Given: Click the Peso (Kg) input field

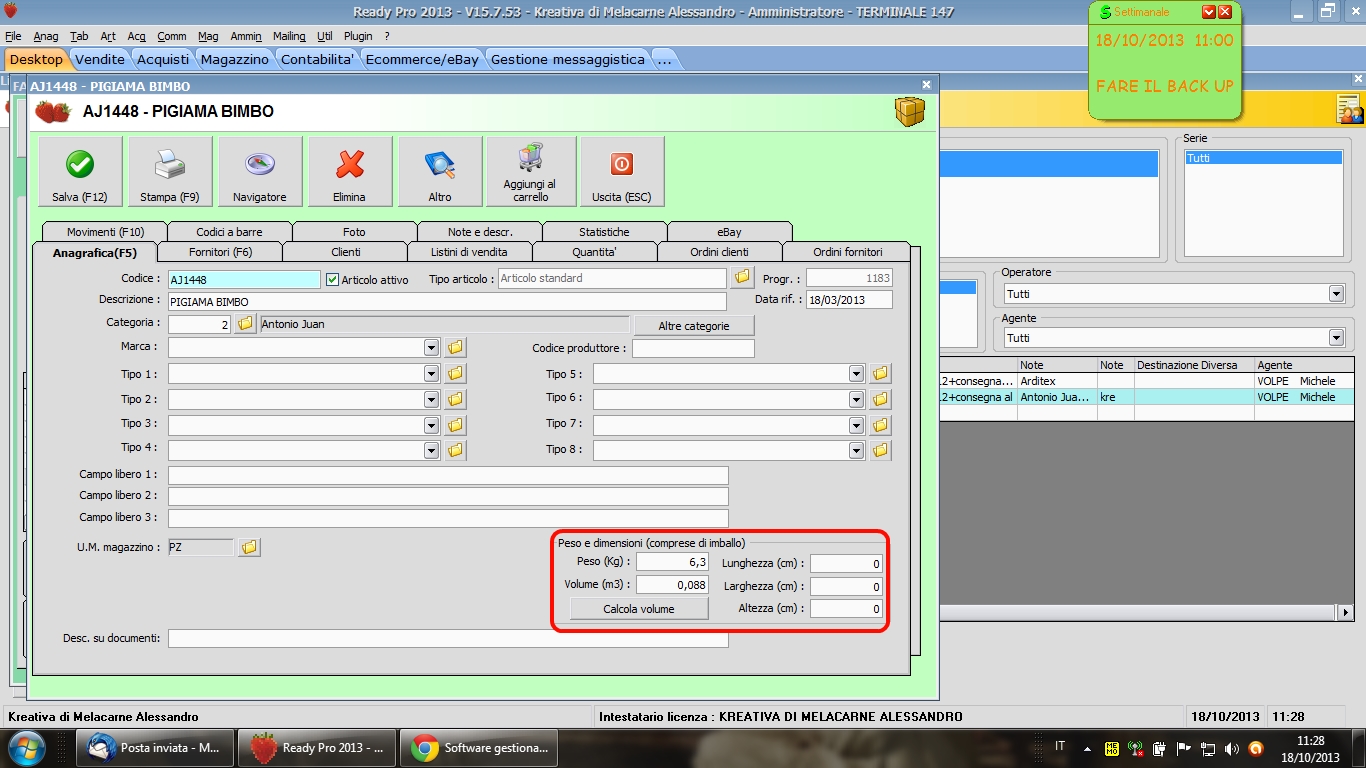Looking at the screenshot, I should (672, 563).
